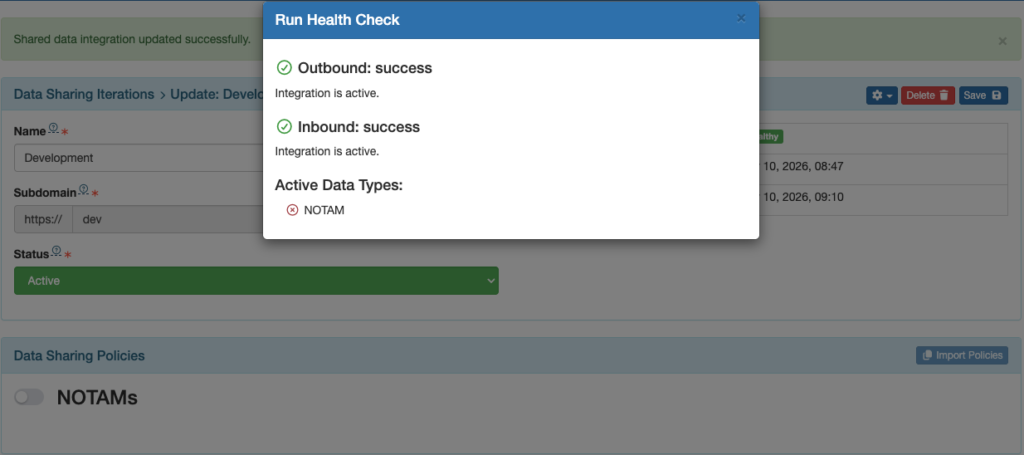Click the Import Policies button
This screenshot has height=455, width=1024.
coord(961,355)
